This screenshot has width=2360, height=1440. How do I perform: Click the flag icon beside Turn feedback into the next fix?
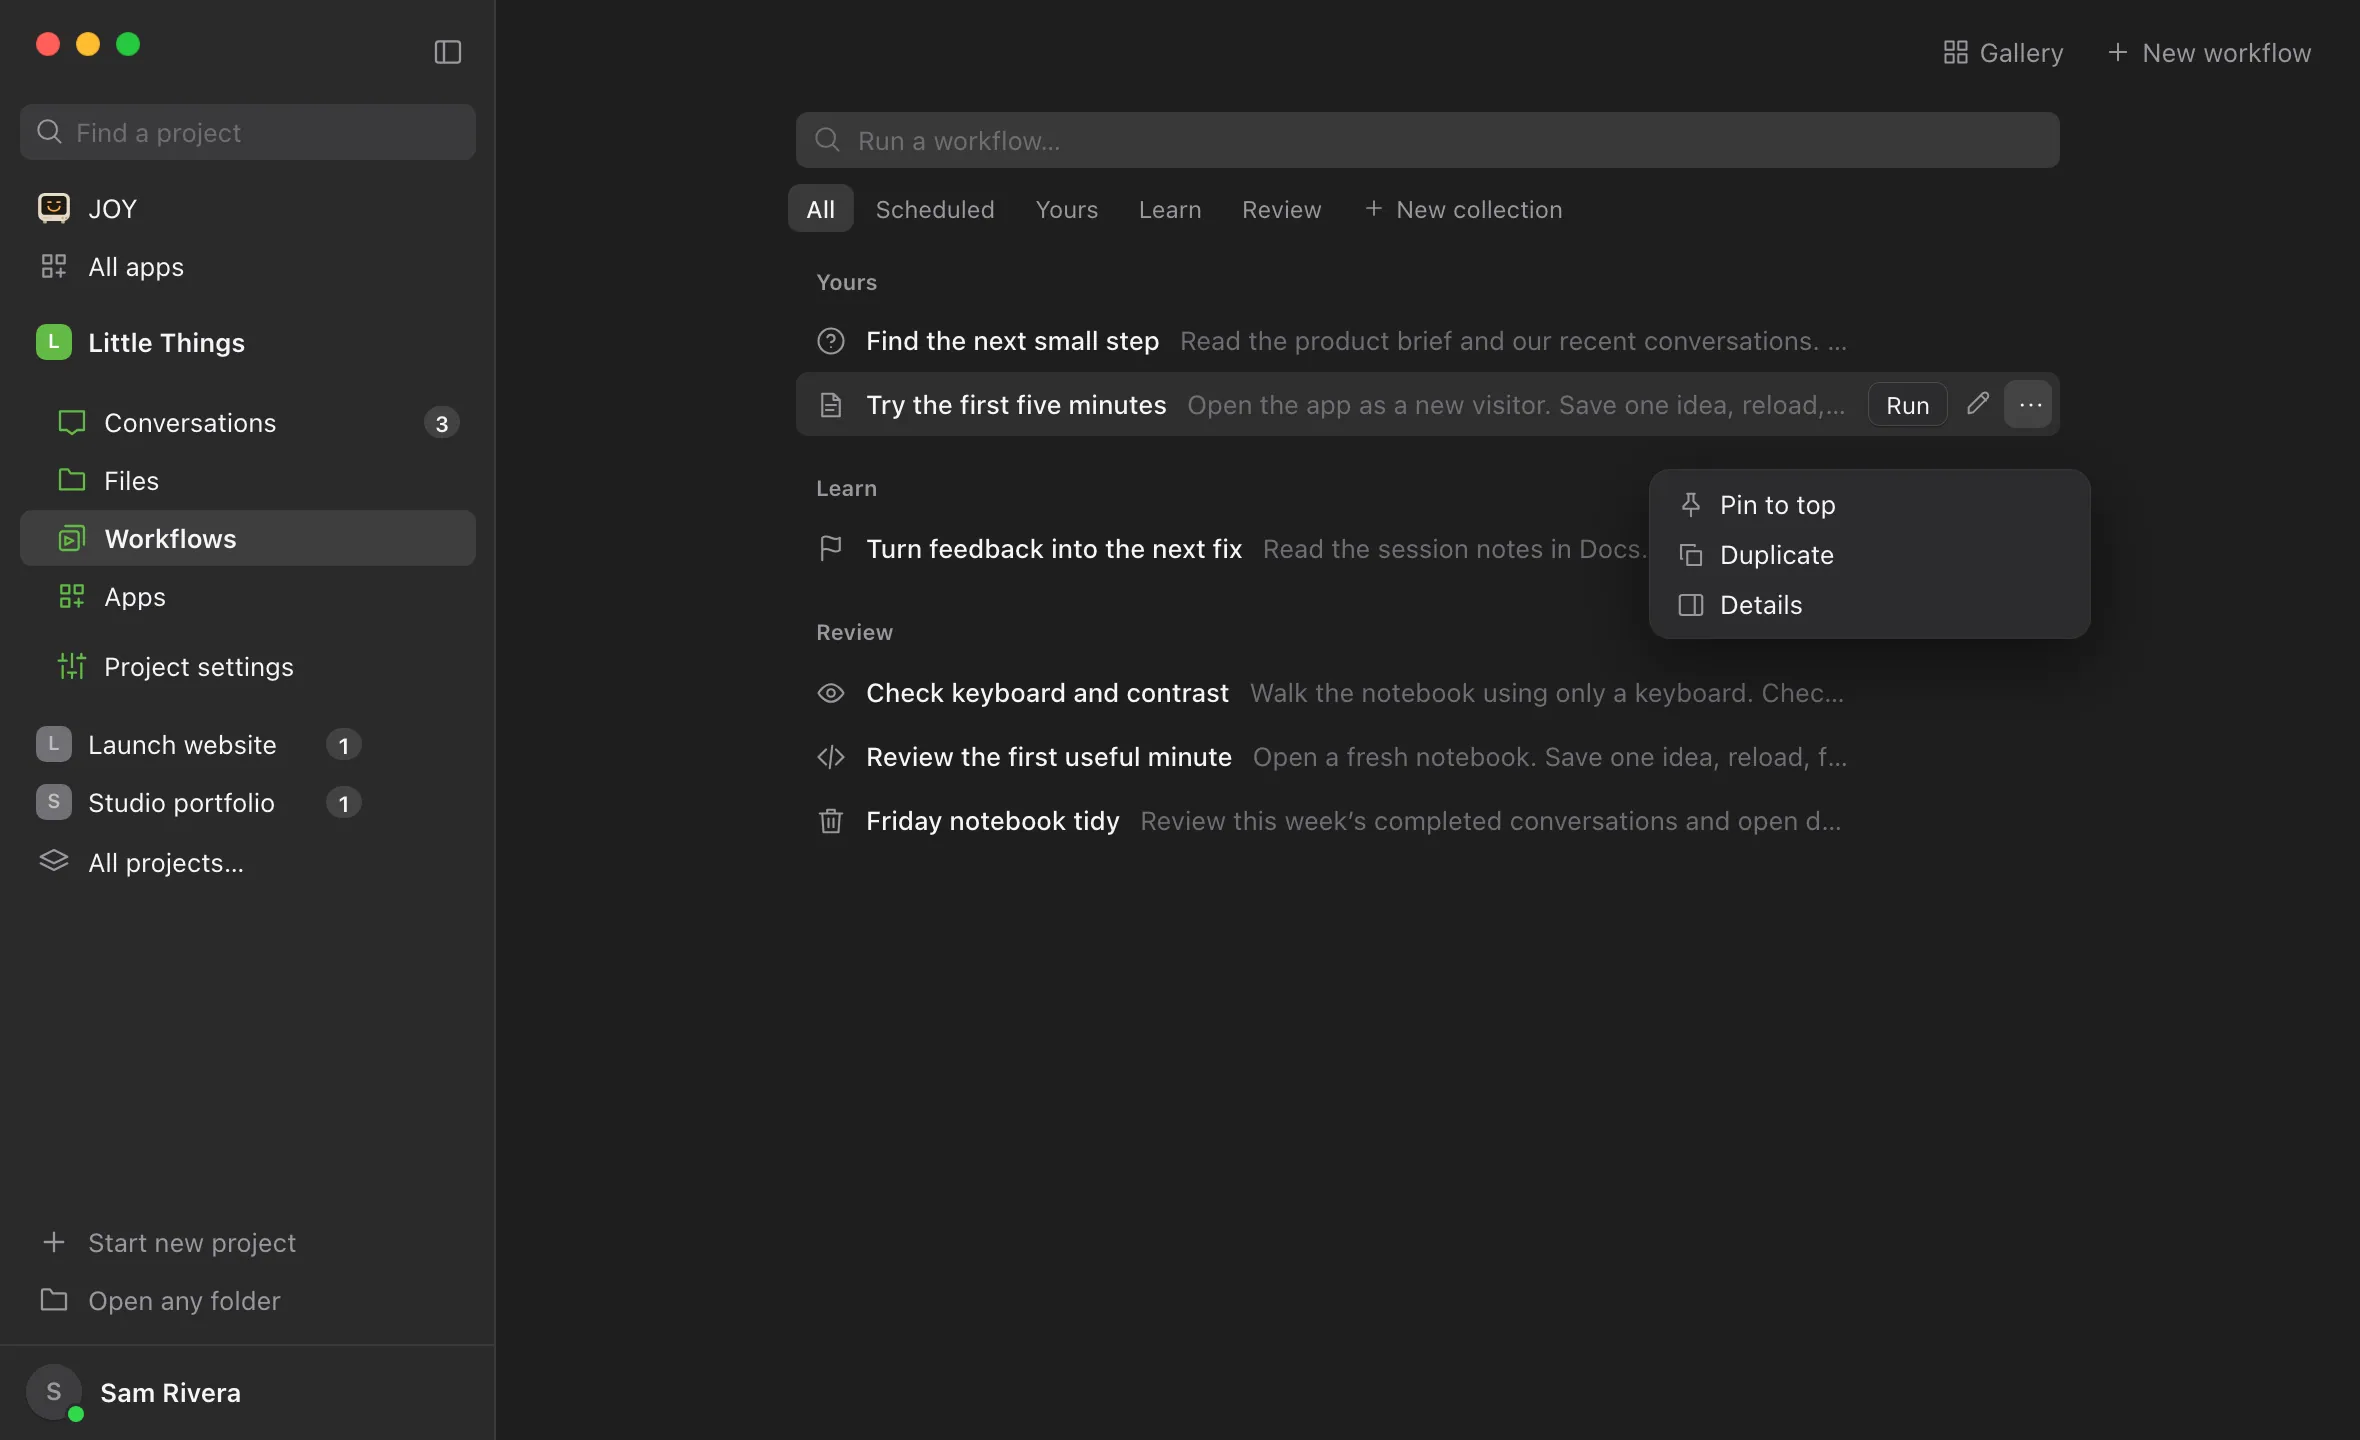pyautogui.click(x=830, y=549)
